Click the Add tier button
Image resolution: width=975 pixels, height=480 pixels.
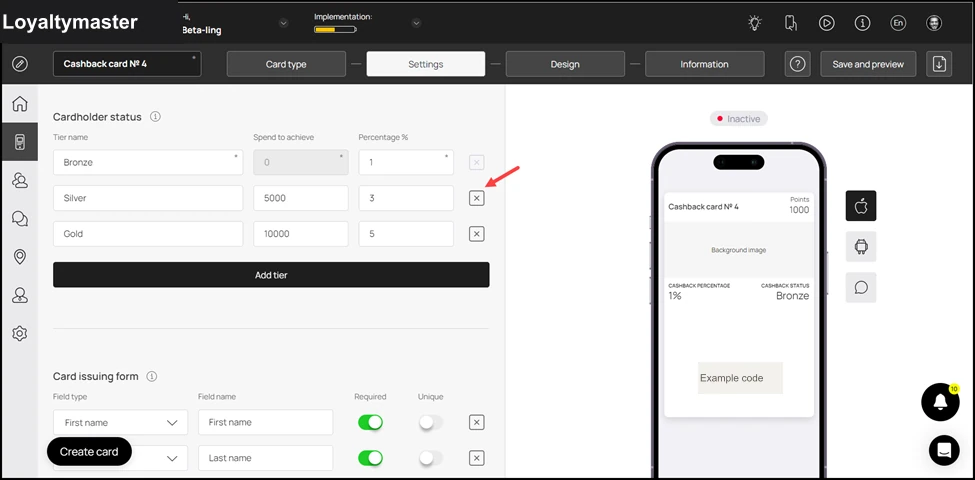tap(271, 275)
